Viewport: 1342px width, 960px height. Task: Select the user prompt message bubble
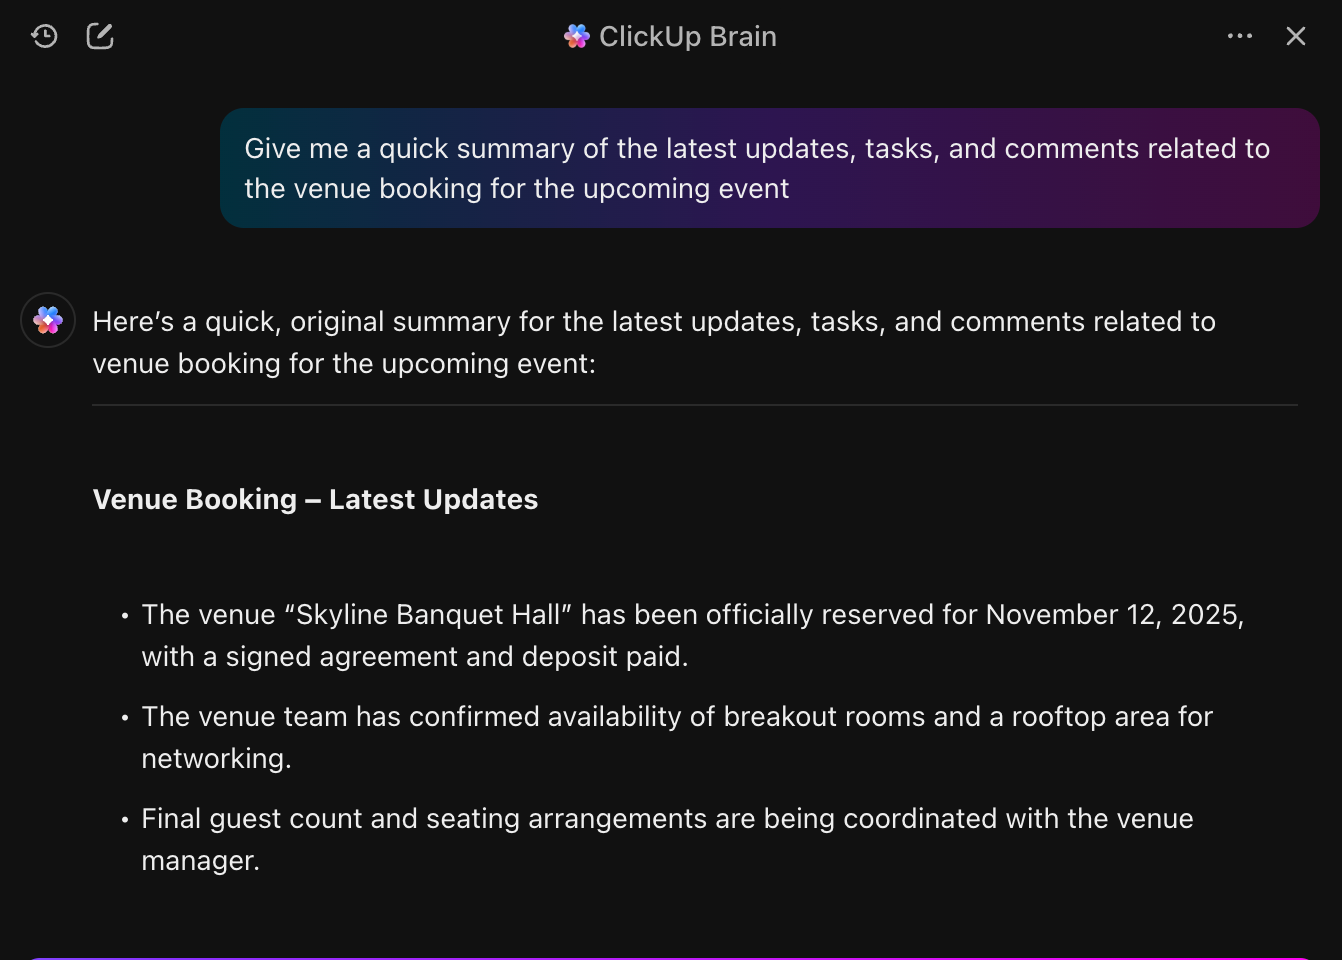(769, 168)
